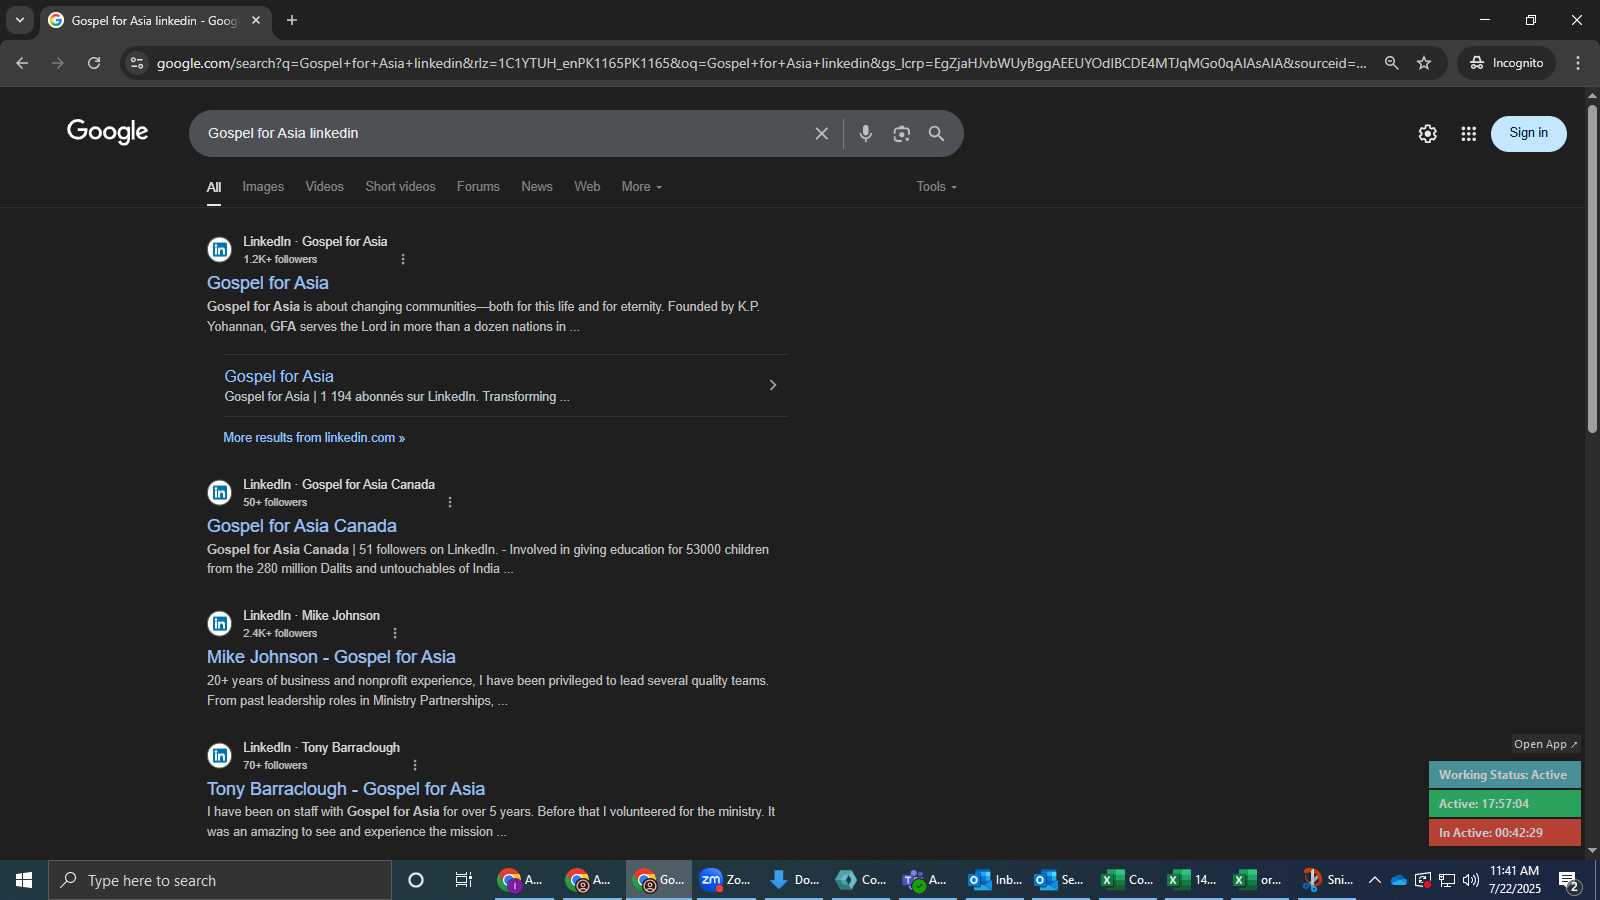
Task: Open Cortana circle on the taskbar
Action: tap(416, 880)
